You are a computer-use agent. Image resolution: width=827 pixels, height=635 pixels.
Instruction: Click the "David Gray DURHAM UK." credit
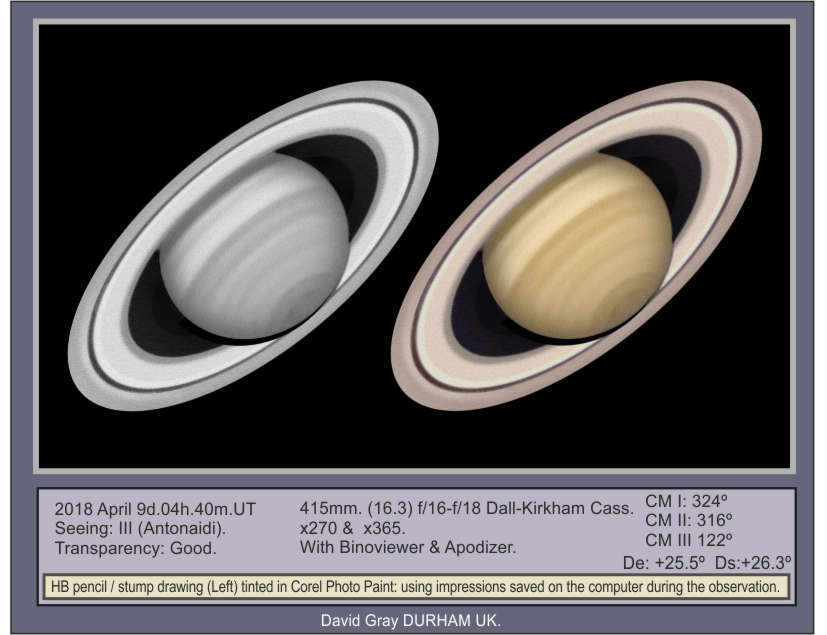411,620
